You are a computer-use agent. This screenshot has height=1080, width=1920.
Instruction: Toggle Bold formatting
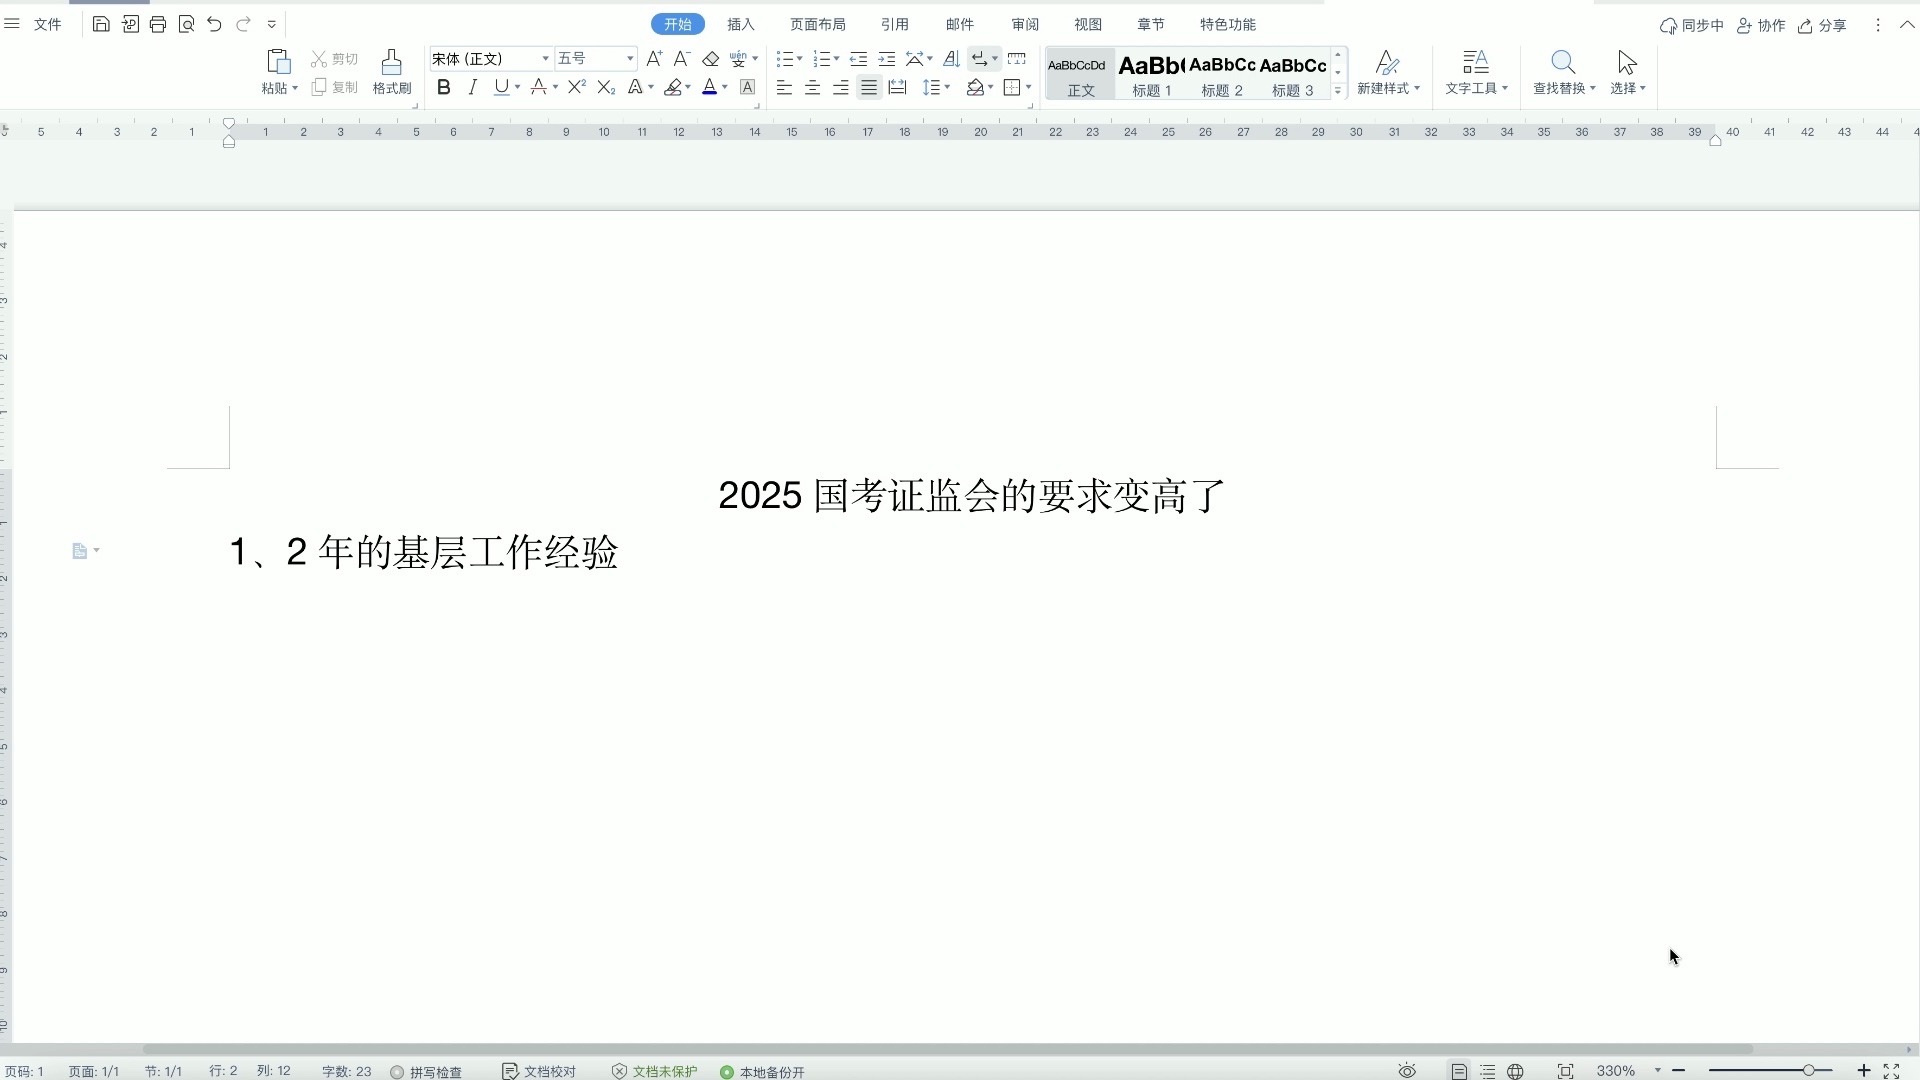[x=444, y=87]
